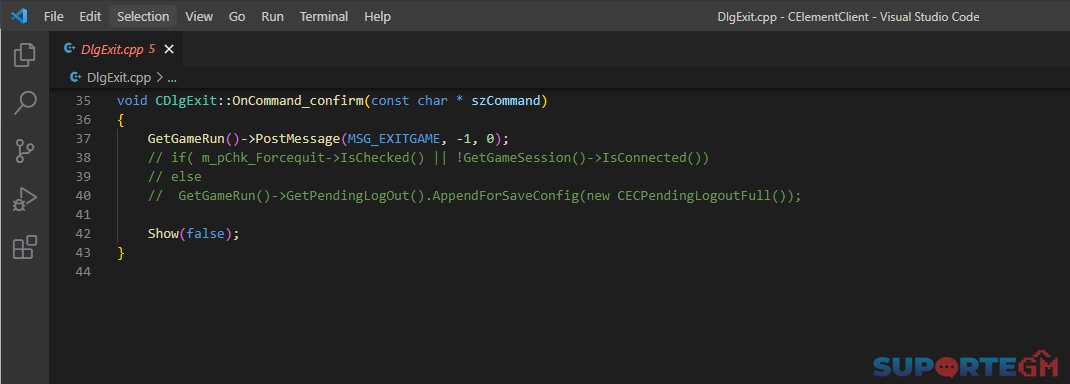Open the Run and Debug view
The height and width of the screenshot is (384, 1070).
coord(25,200)
